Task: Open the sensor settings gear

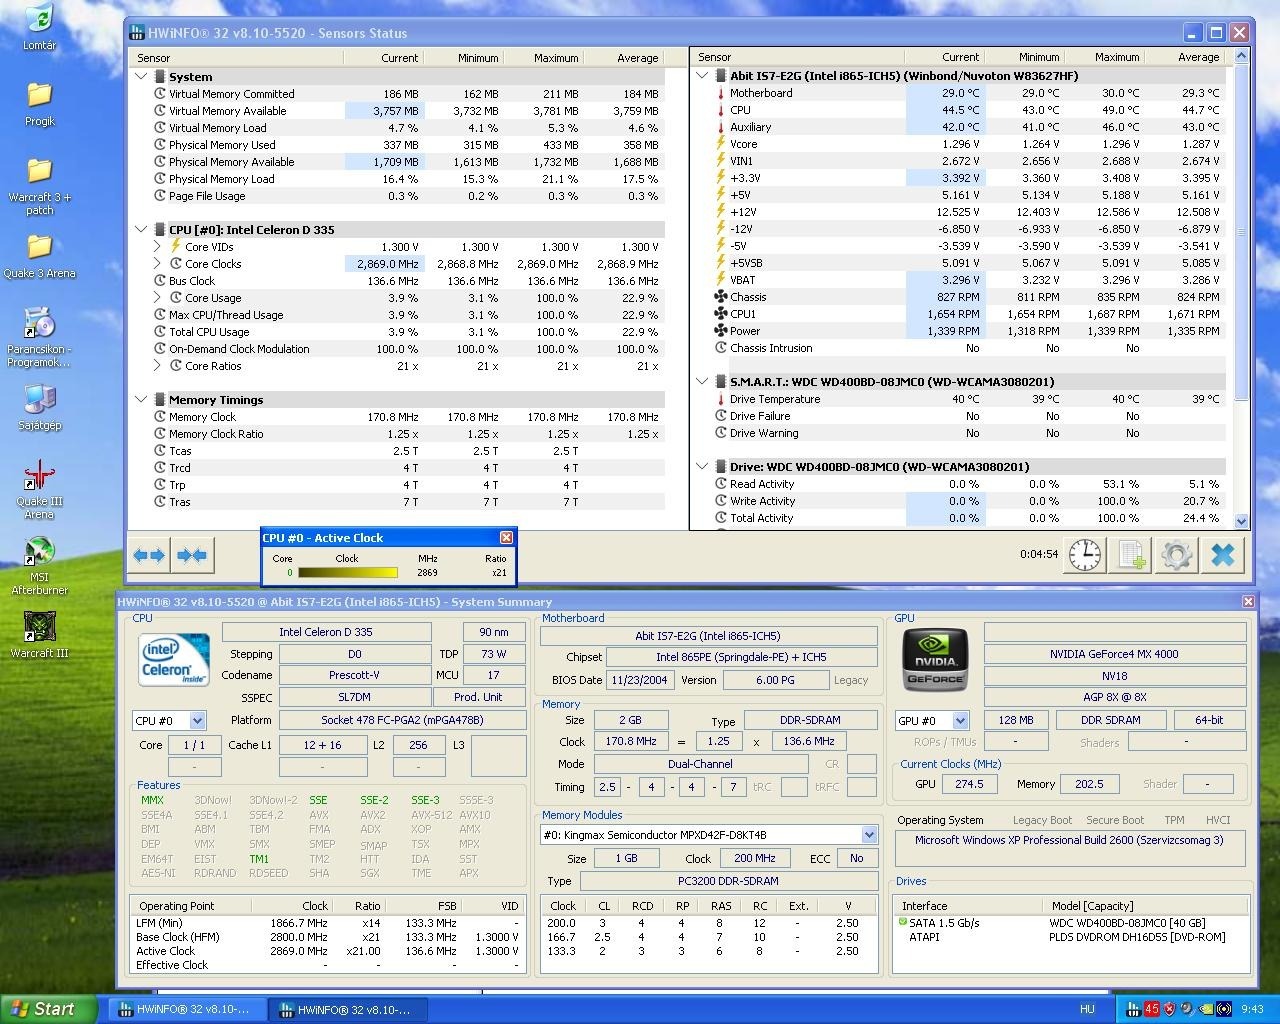Action: 1177,555
